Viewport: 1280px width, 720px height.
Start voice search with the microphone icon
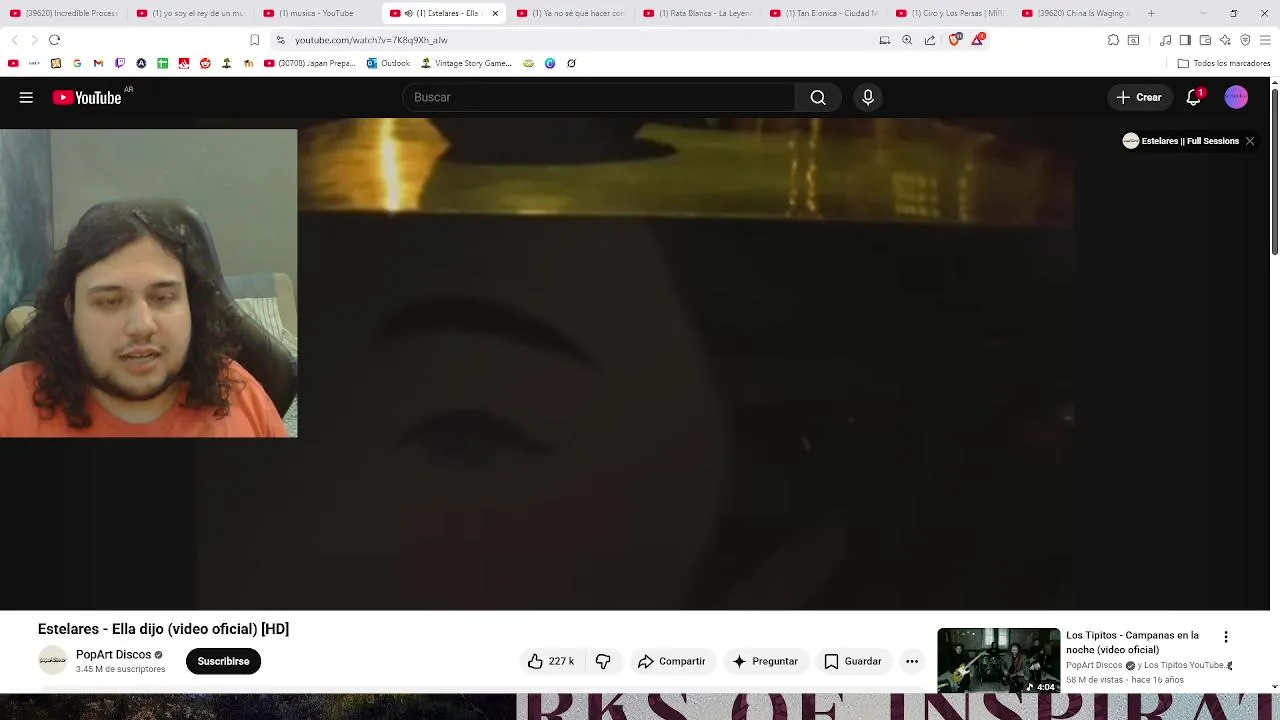868,97
